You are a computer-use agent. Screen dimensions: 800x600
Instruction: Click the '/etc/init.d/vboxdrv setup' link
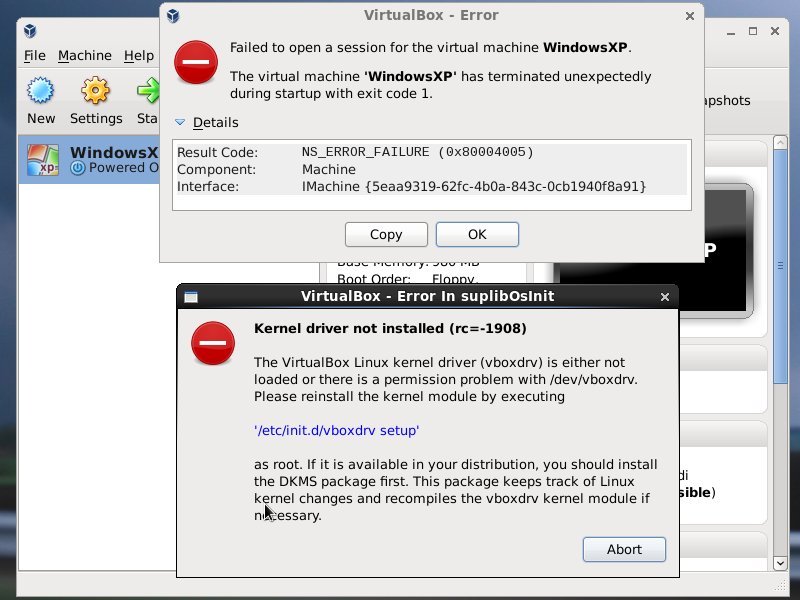pyautogui.click(x=336, y=430)
